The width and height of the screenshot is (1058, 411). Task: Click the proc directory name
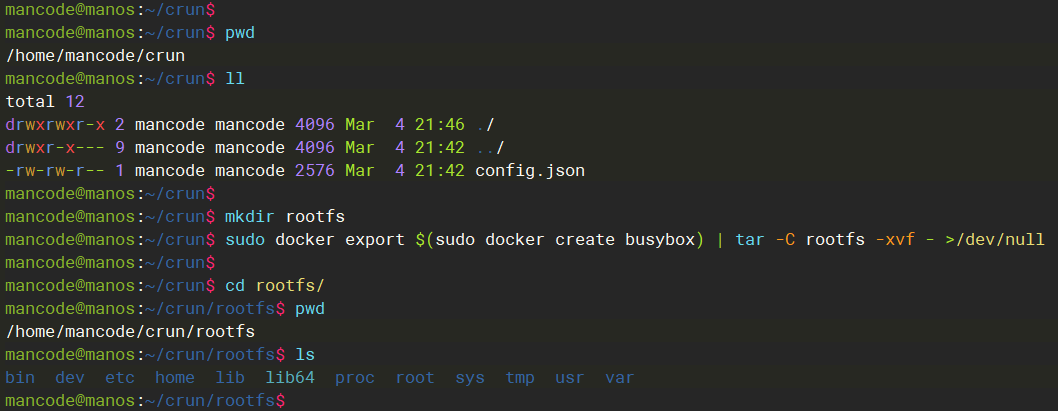click(x=355, y=377)
